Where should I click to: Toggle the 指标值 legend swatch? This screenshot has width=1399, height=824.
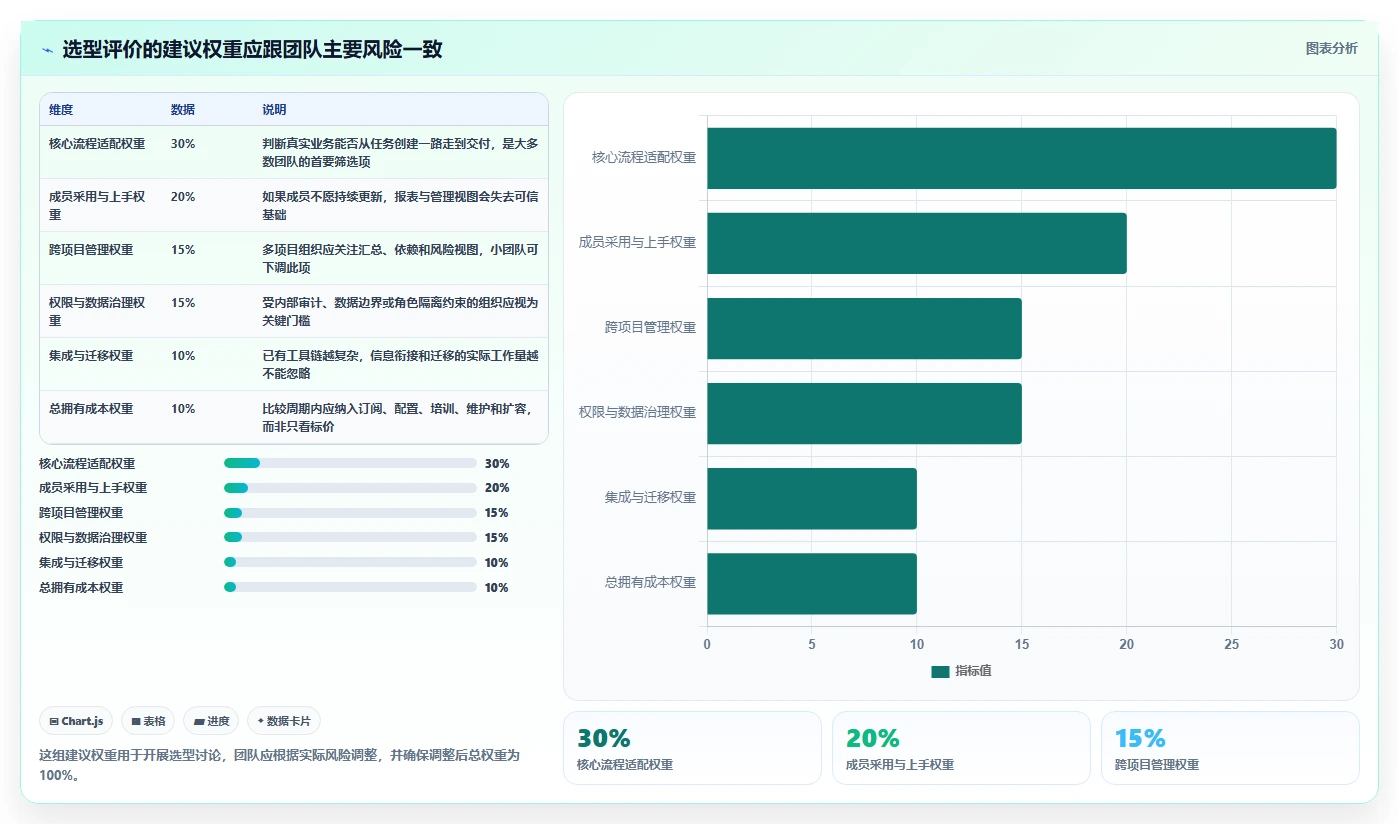940,672
